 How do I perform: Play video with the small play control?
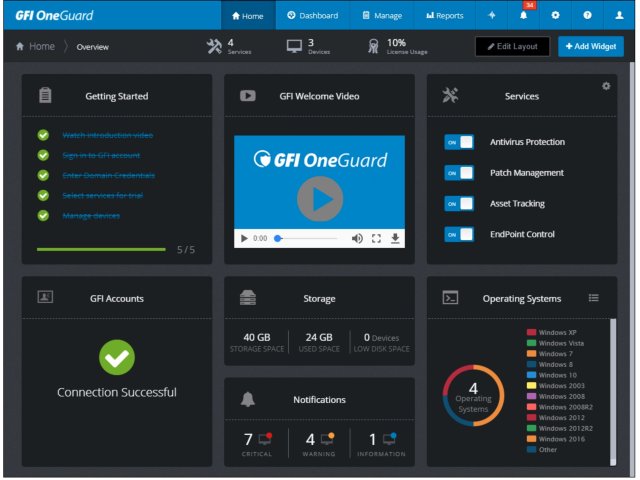click(244, 238)
